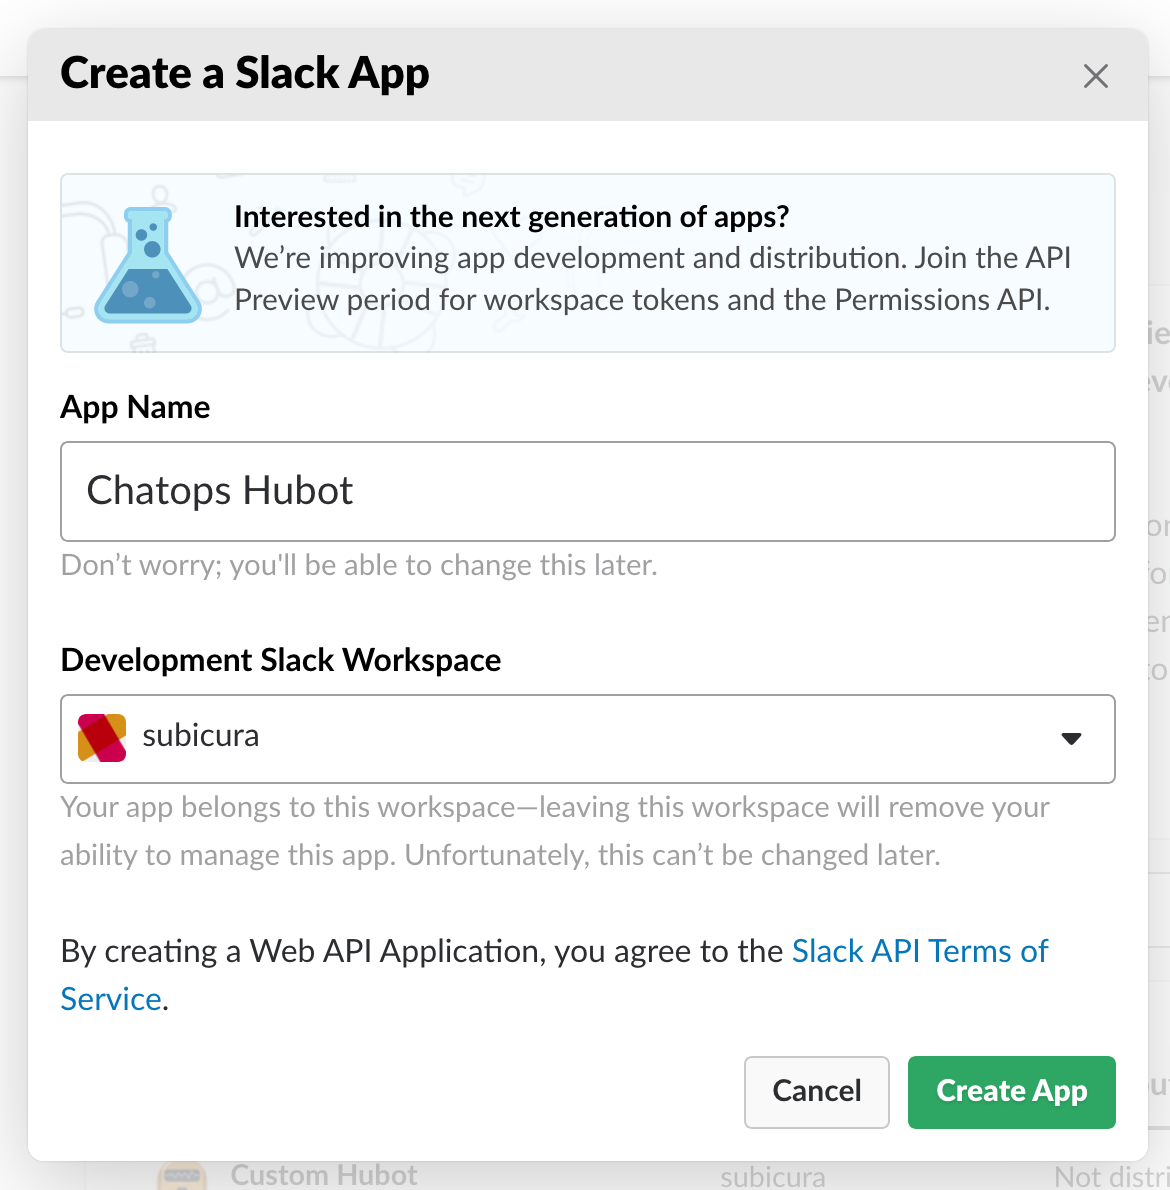The image size is (1170, 1190).
Task: Click the green Create App button
Action: coord(1011,1092)
